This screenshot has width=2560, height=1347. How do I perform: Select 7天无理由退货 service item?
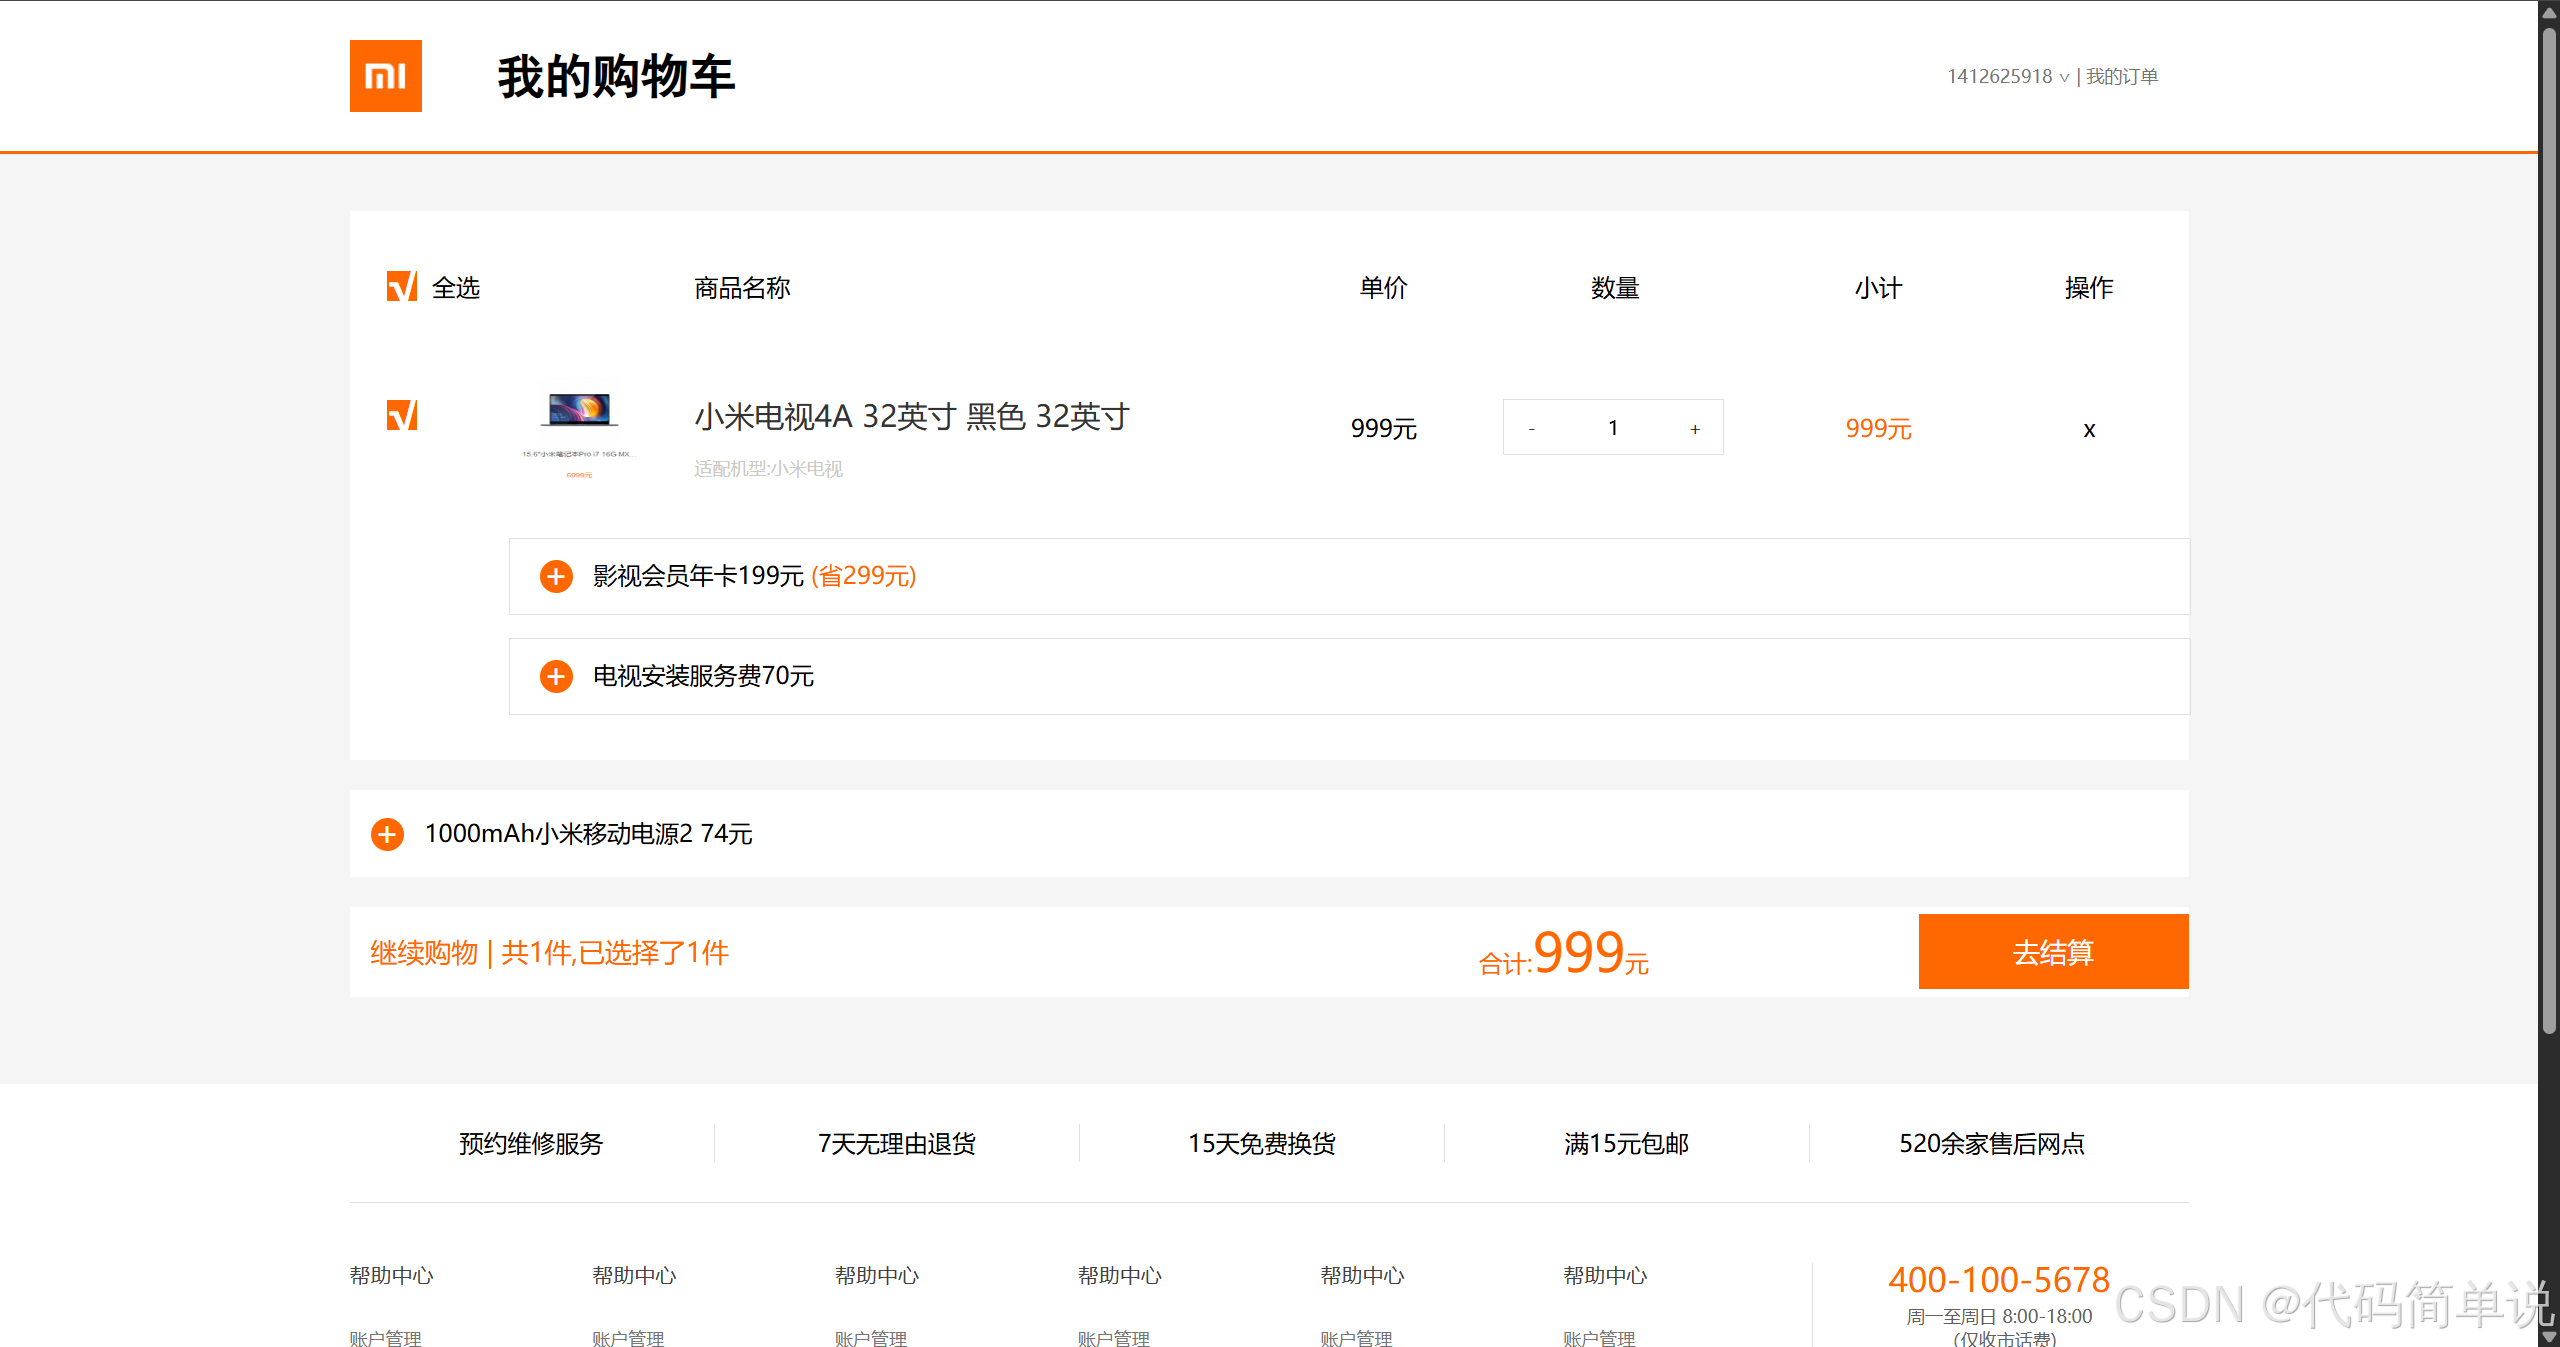pyautogui.click(x=896, y=1143)
